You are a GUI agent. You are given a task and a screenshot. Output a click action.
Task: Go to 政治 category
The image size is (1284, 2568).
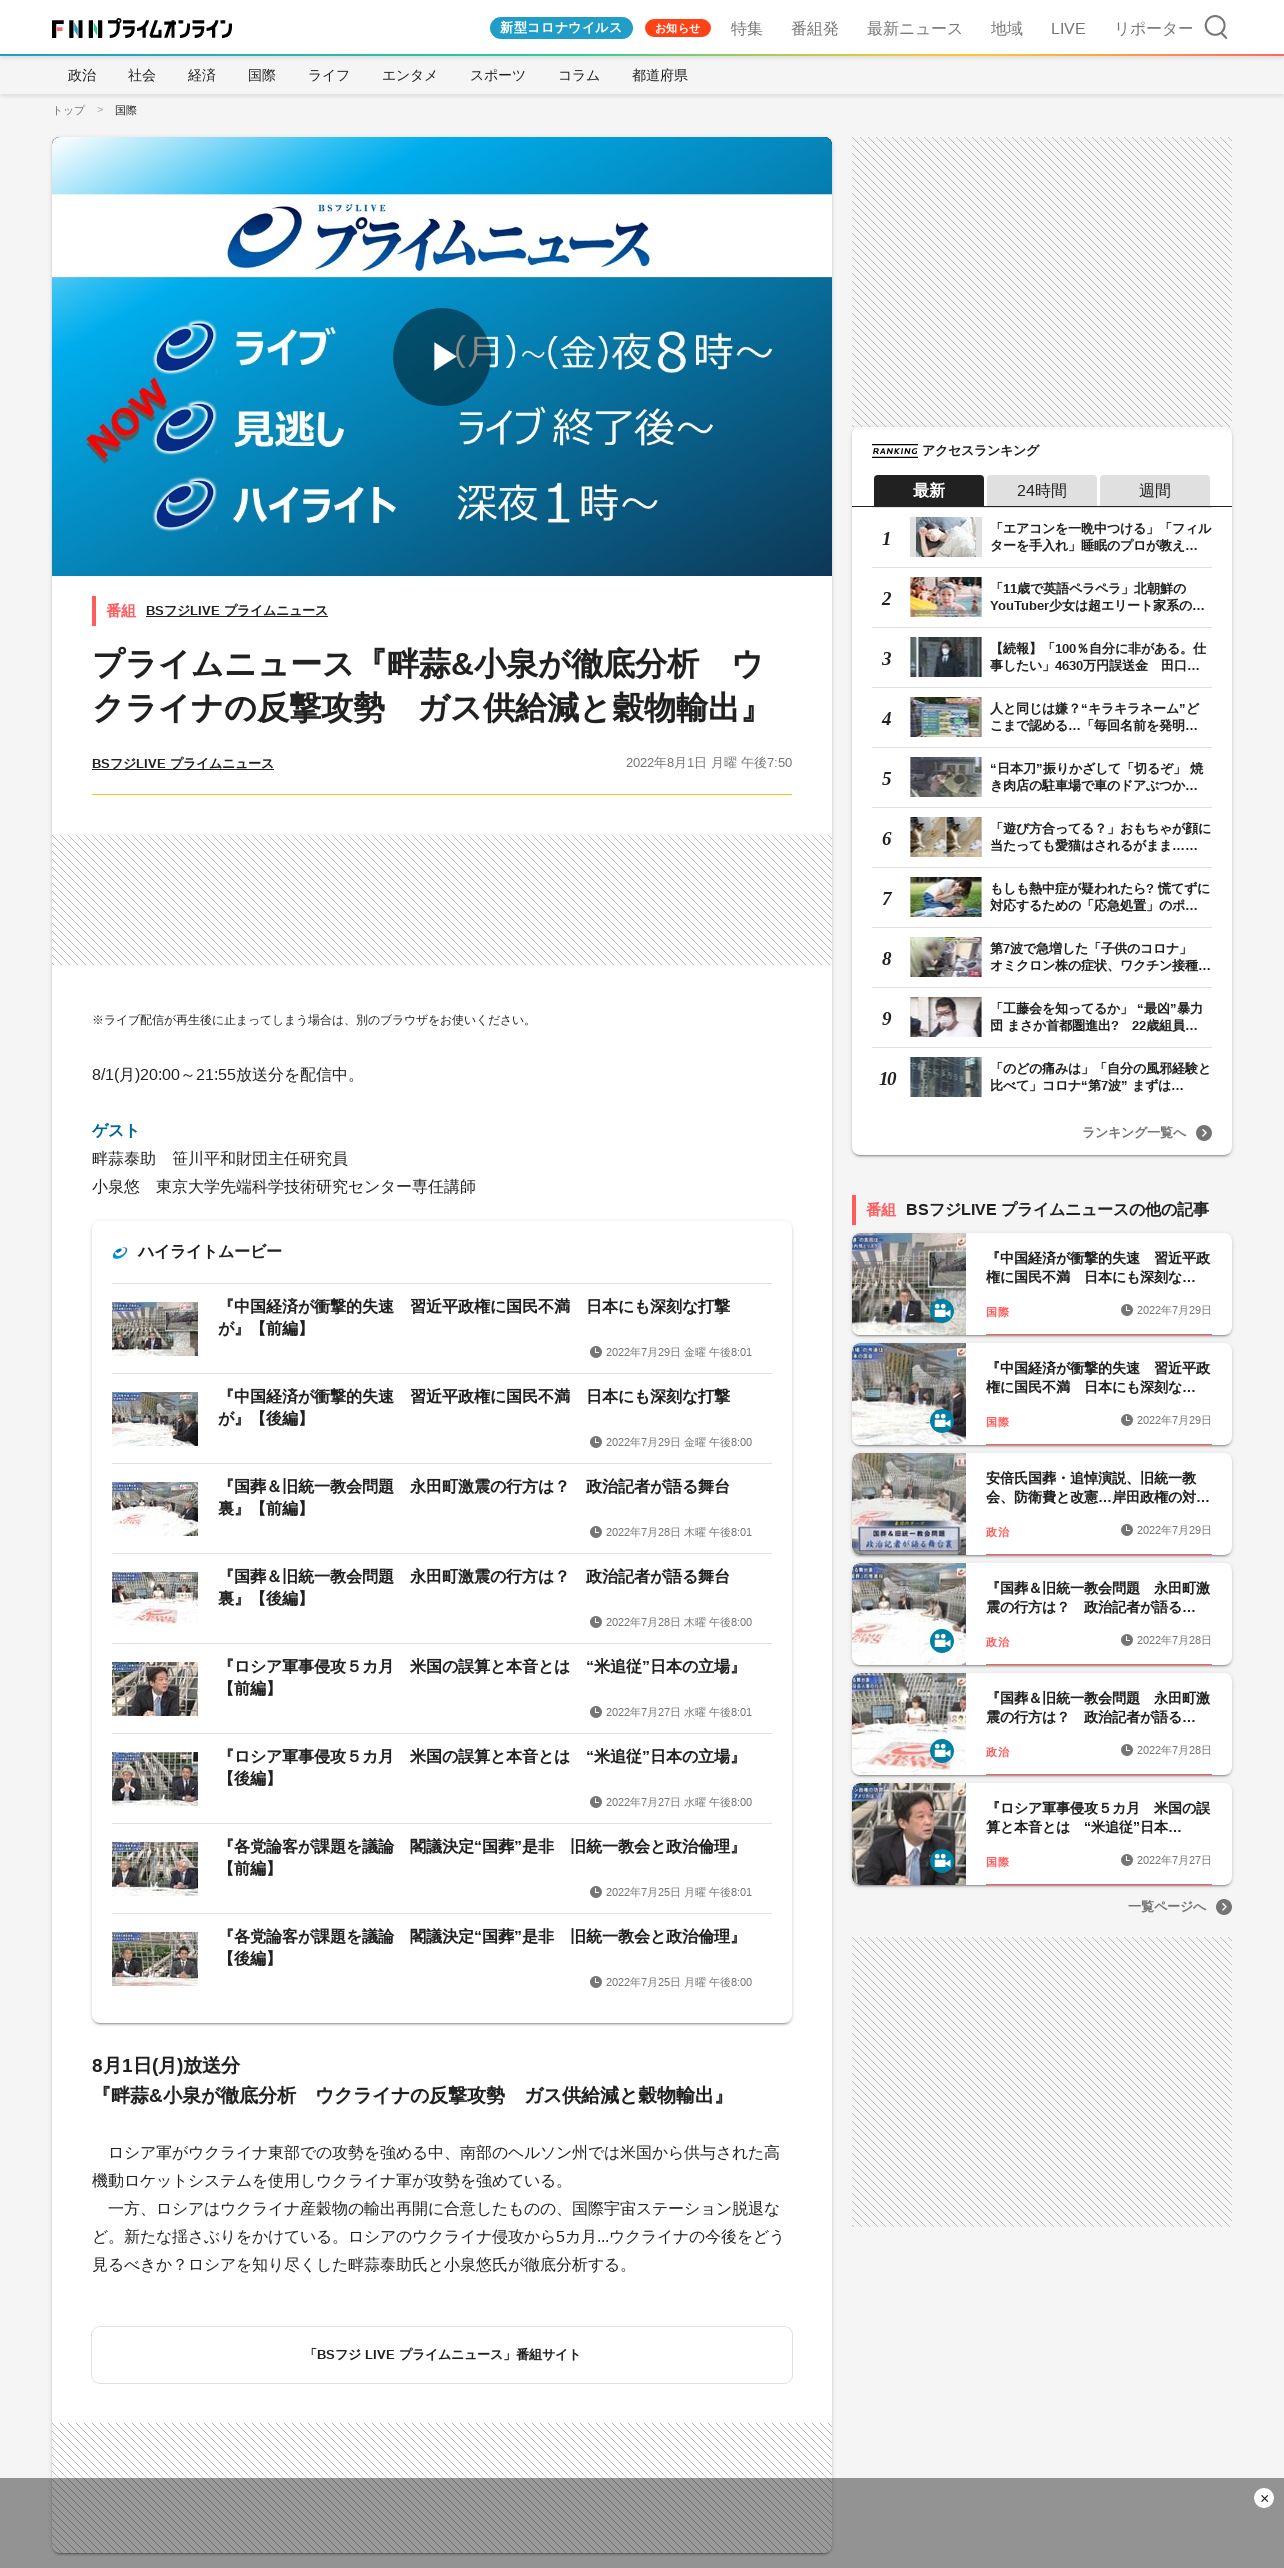(82, 75)
